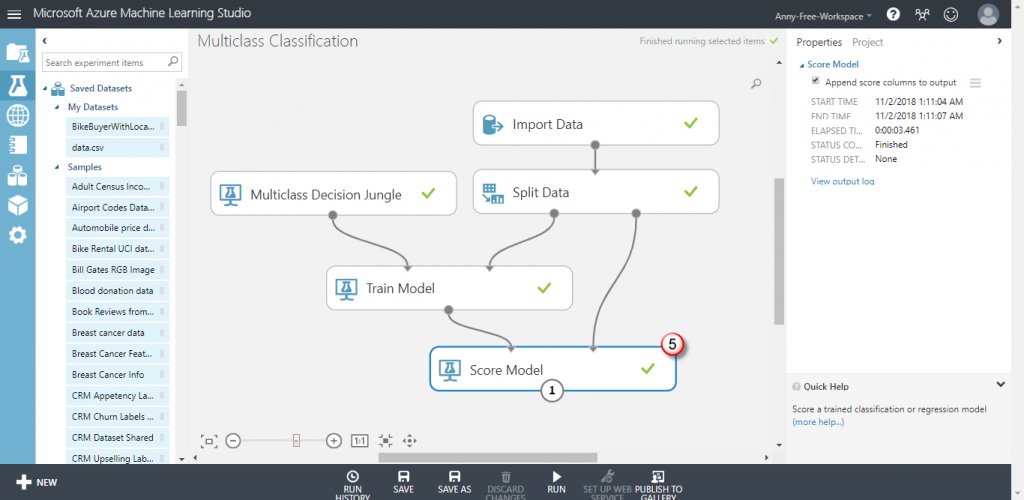Click the zoom-to-fit arrows icon
This screenshot has width=1024, height=500.
point(386,441)
